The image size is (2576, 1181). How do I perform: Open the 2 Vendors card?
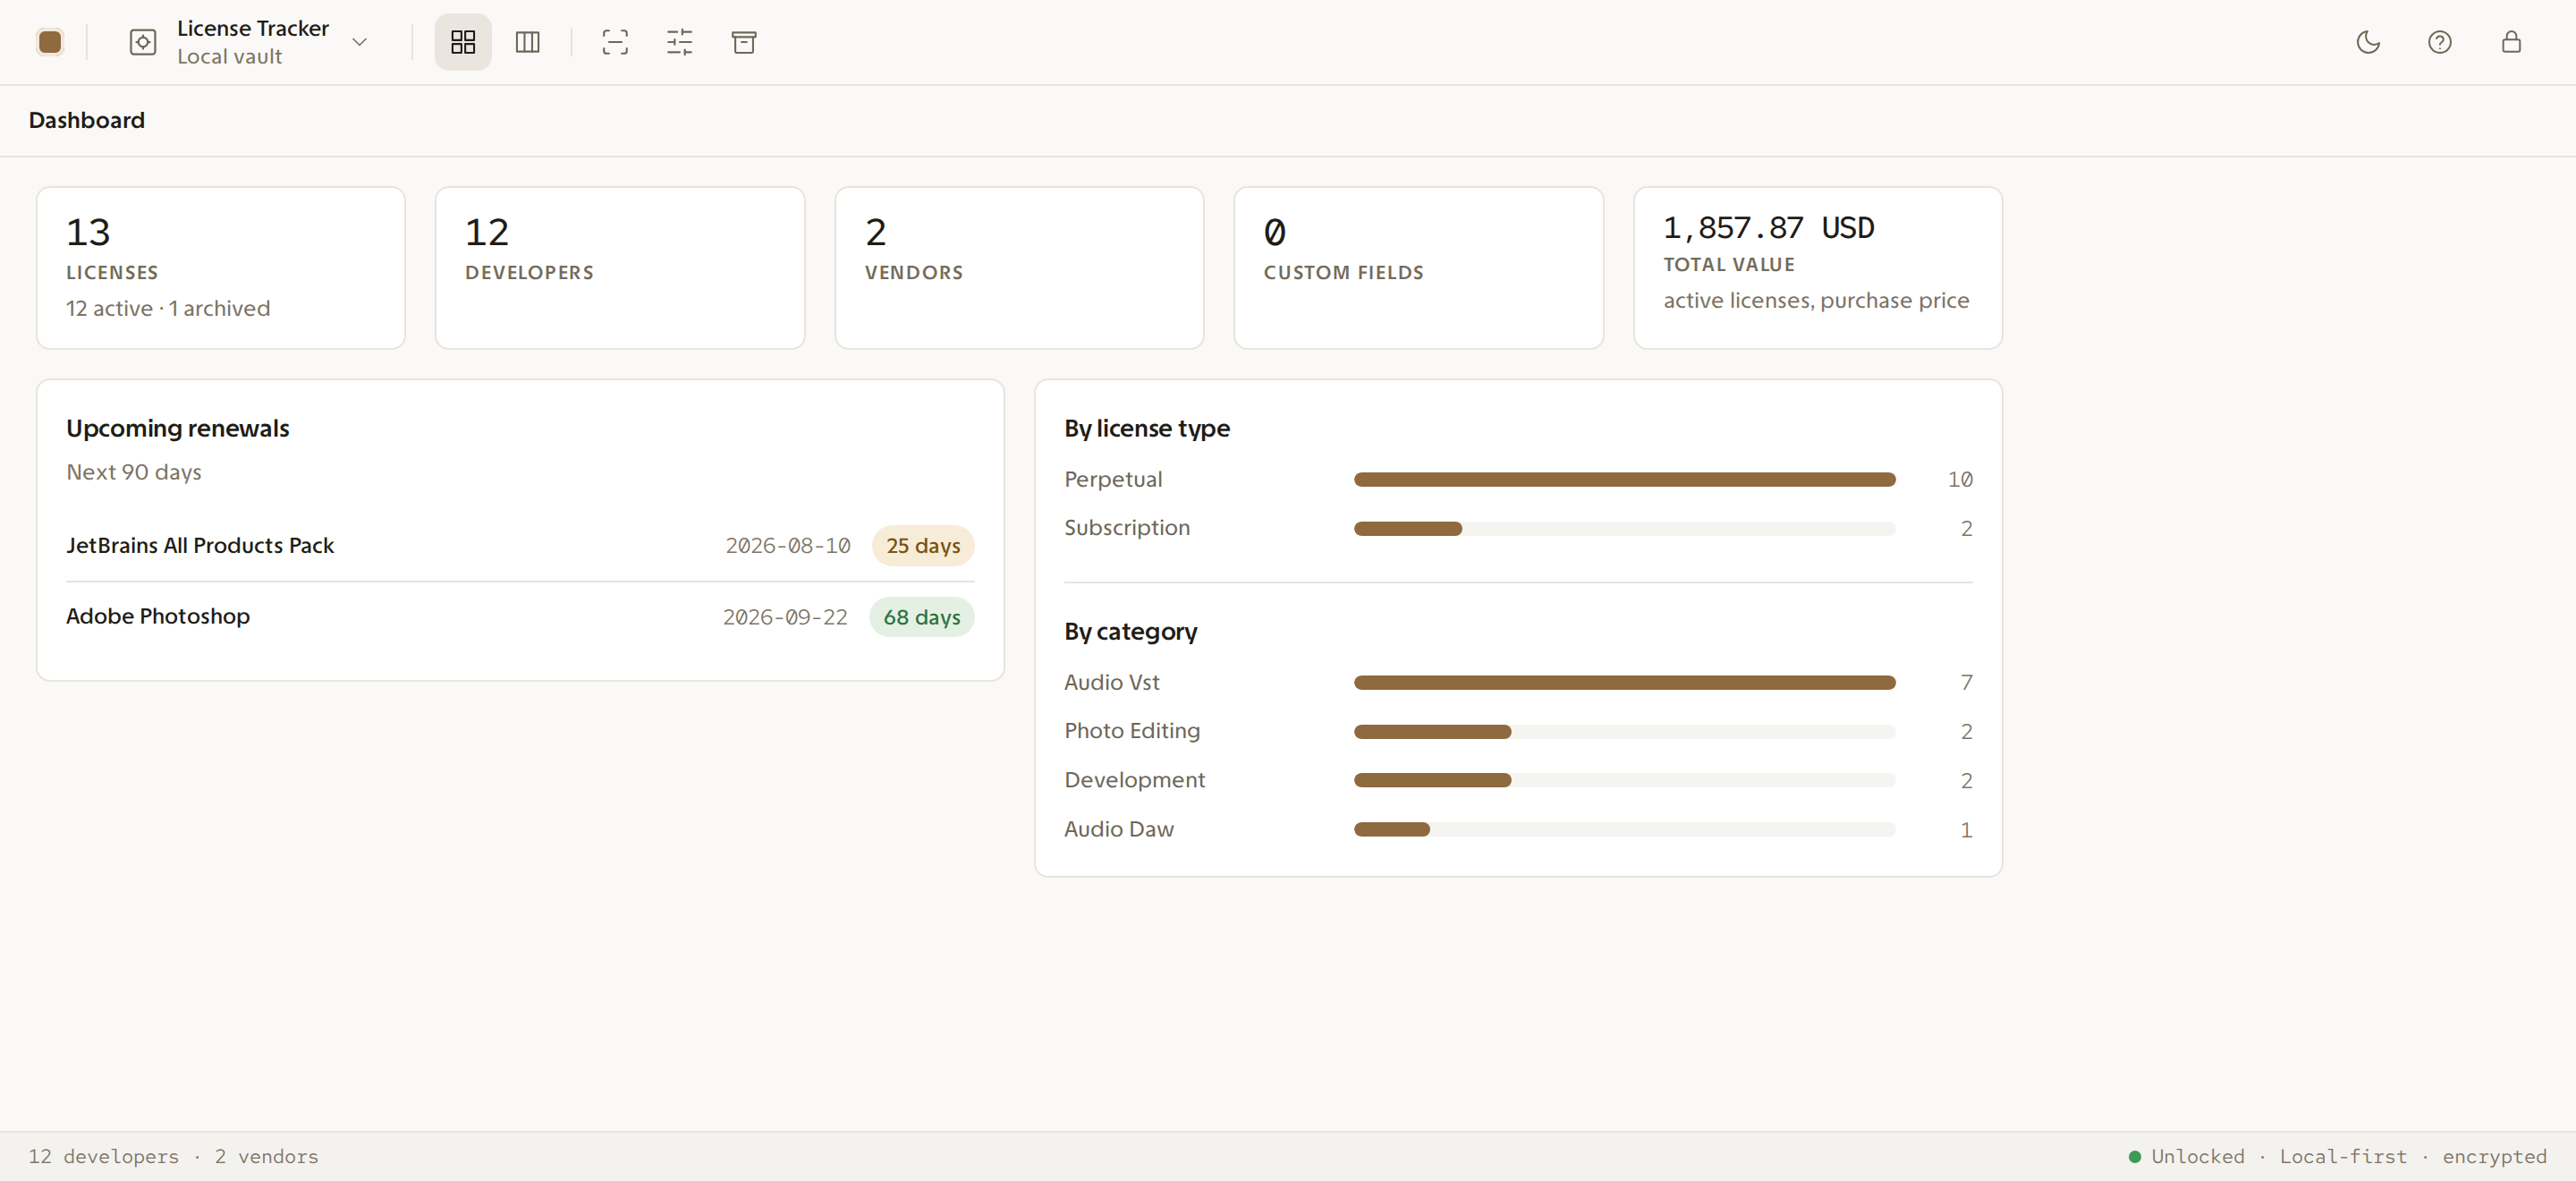click(1019, 268)
